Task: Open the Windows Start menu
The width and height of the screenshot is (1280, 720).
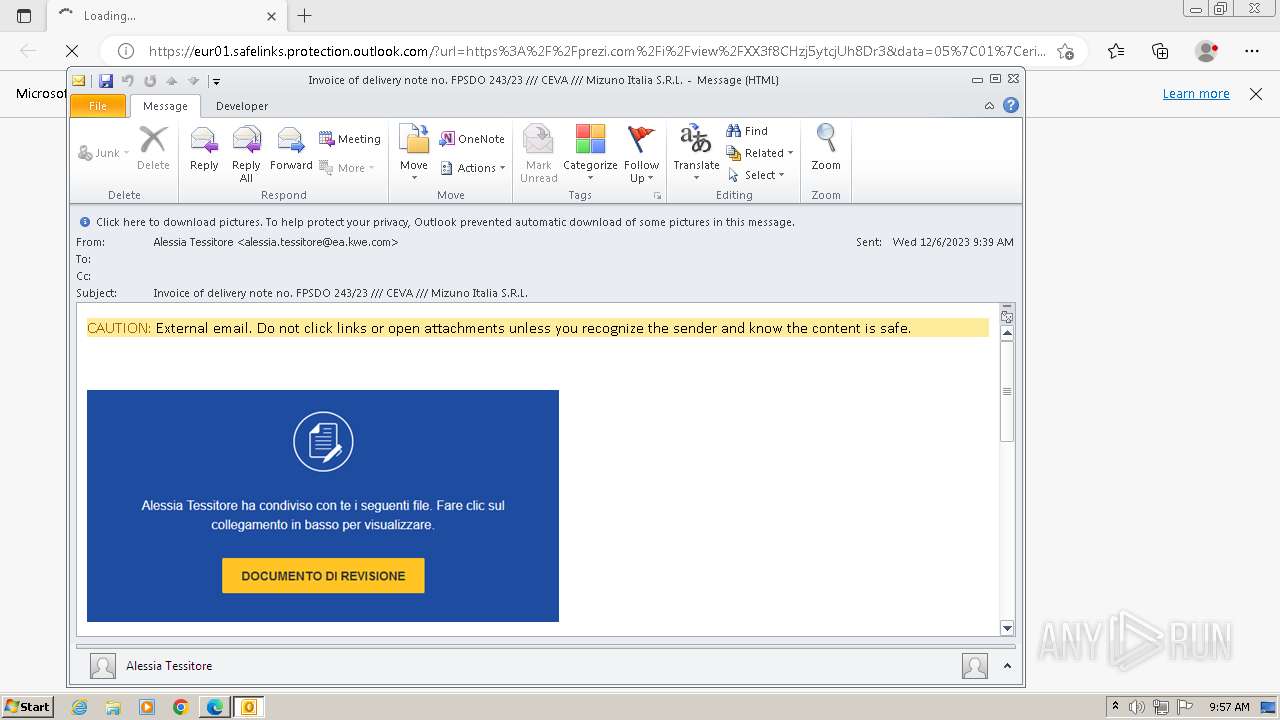Action: (28, 706)
